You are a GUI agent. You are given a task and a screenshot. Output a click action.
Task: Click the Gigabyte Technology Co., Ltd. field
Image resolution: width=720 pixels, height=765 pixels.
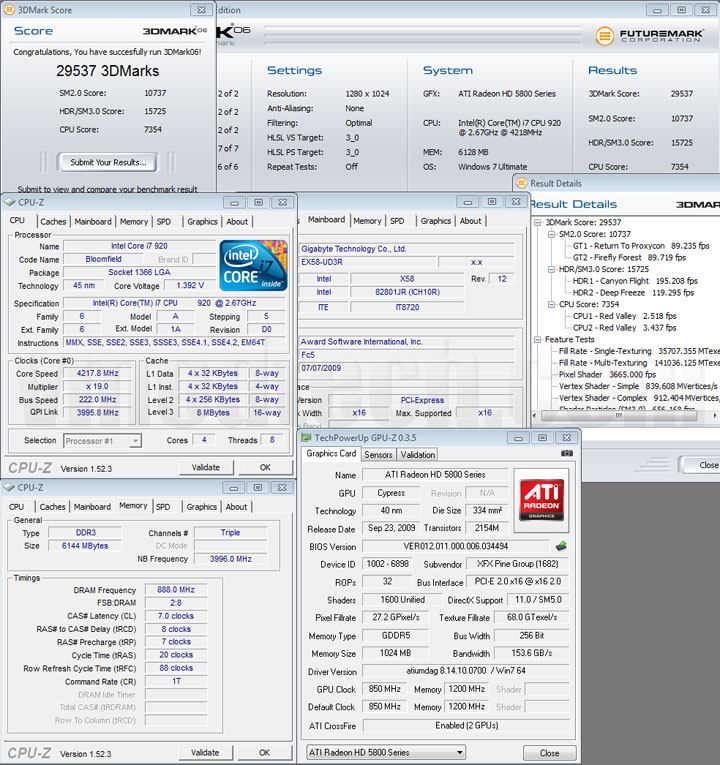(x=406, y=249)
